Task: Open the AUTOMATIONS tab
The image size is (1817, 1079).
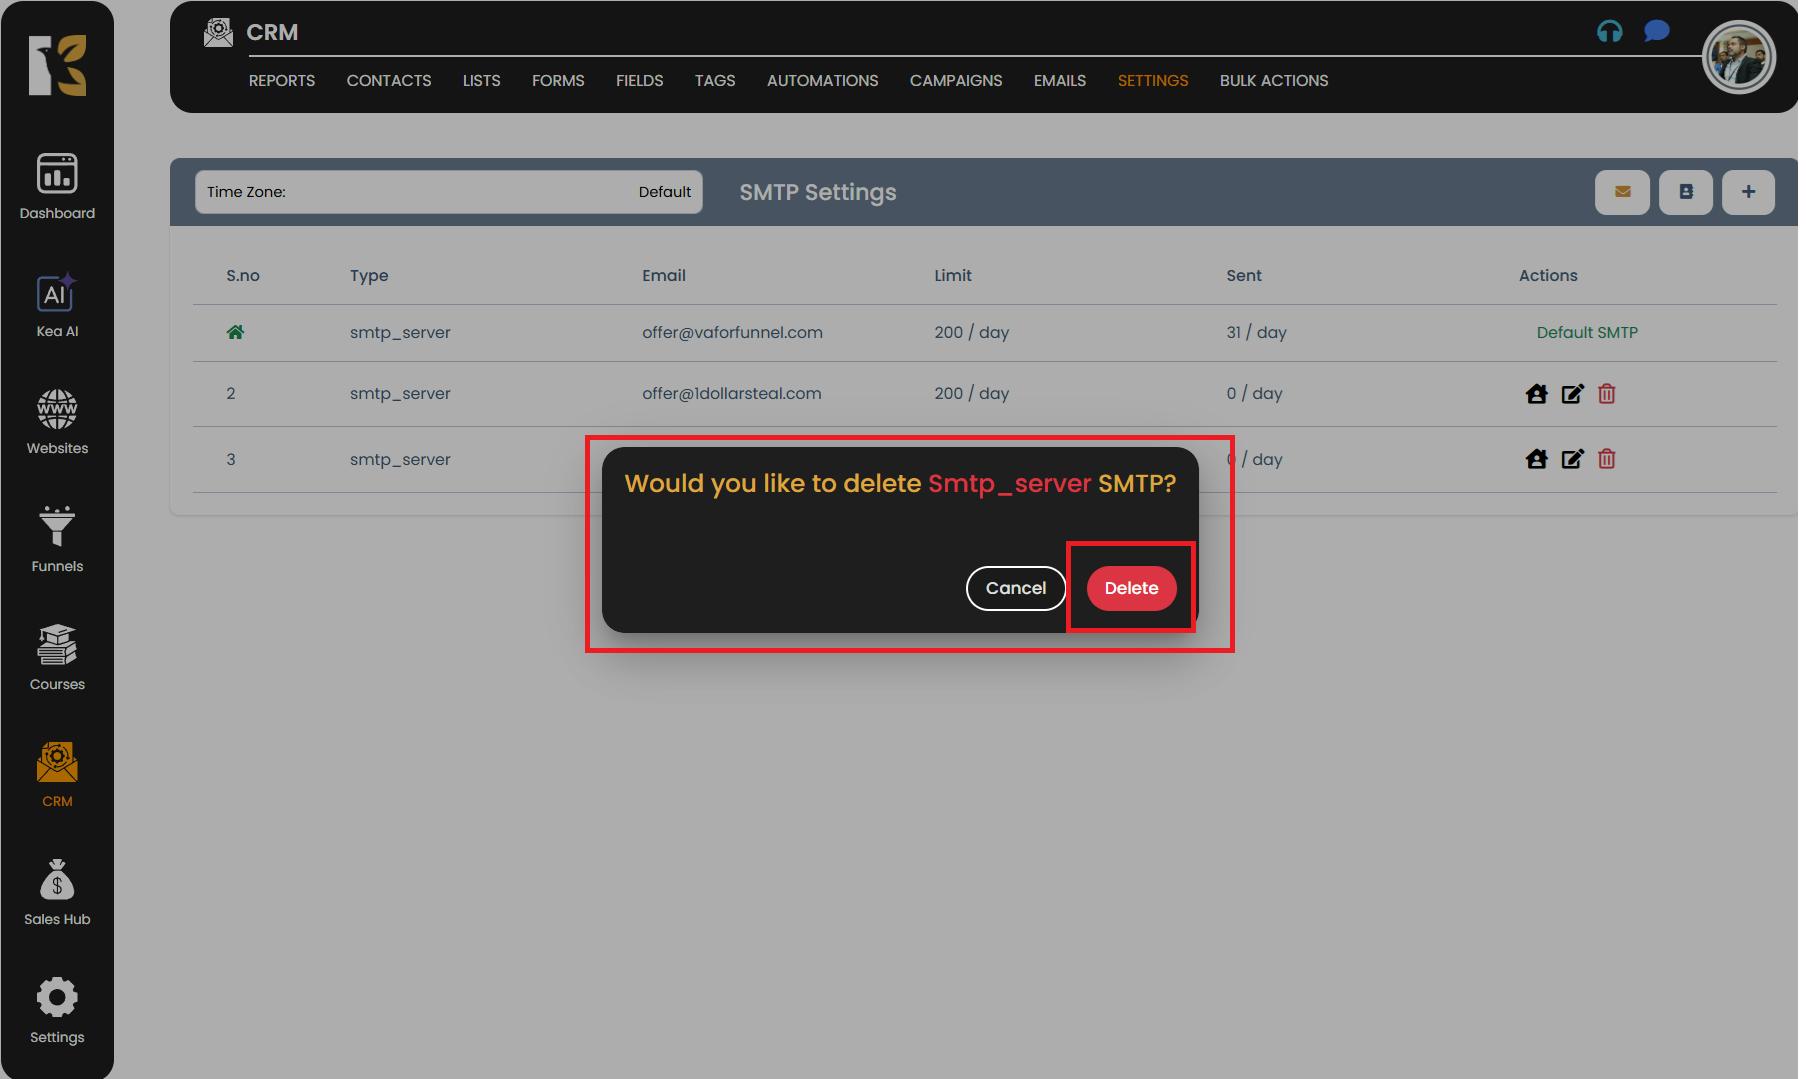Action: pos(822,81)
